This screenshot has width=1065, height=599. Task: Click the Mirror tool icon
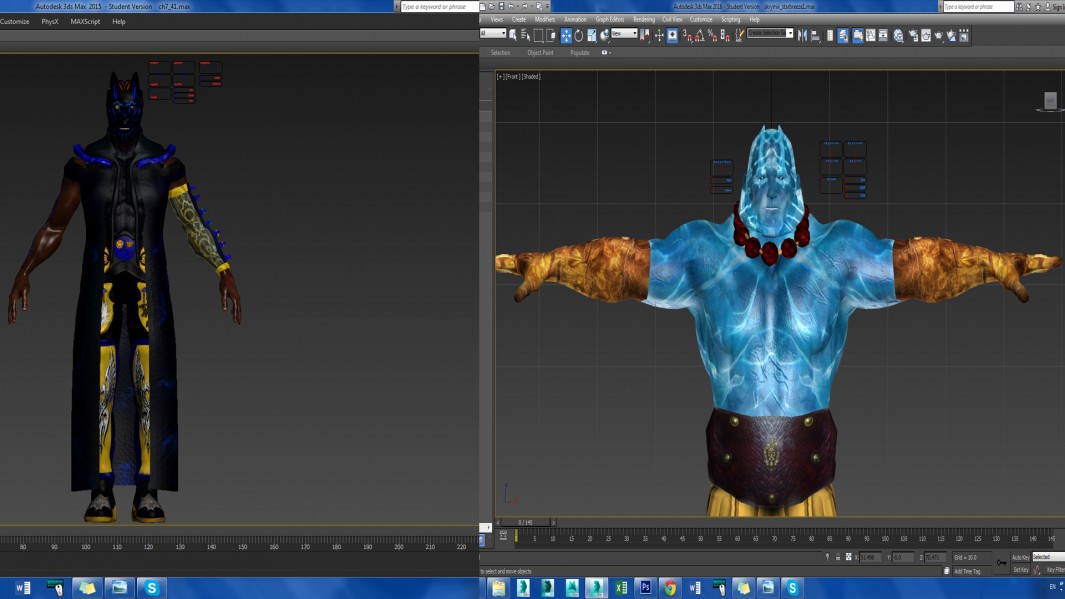[802, 35]
